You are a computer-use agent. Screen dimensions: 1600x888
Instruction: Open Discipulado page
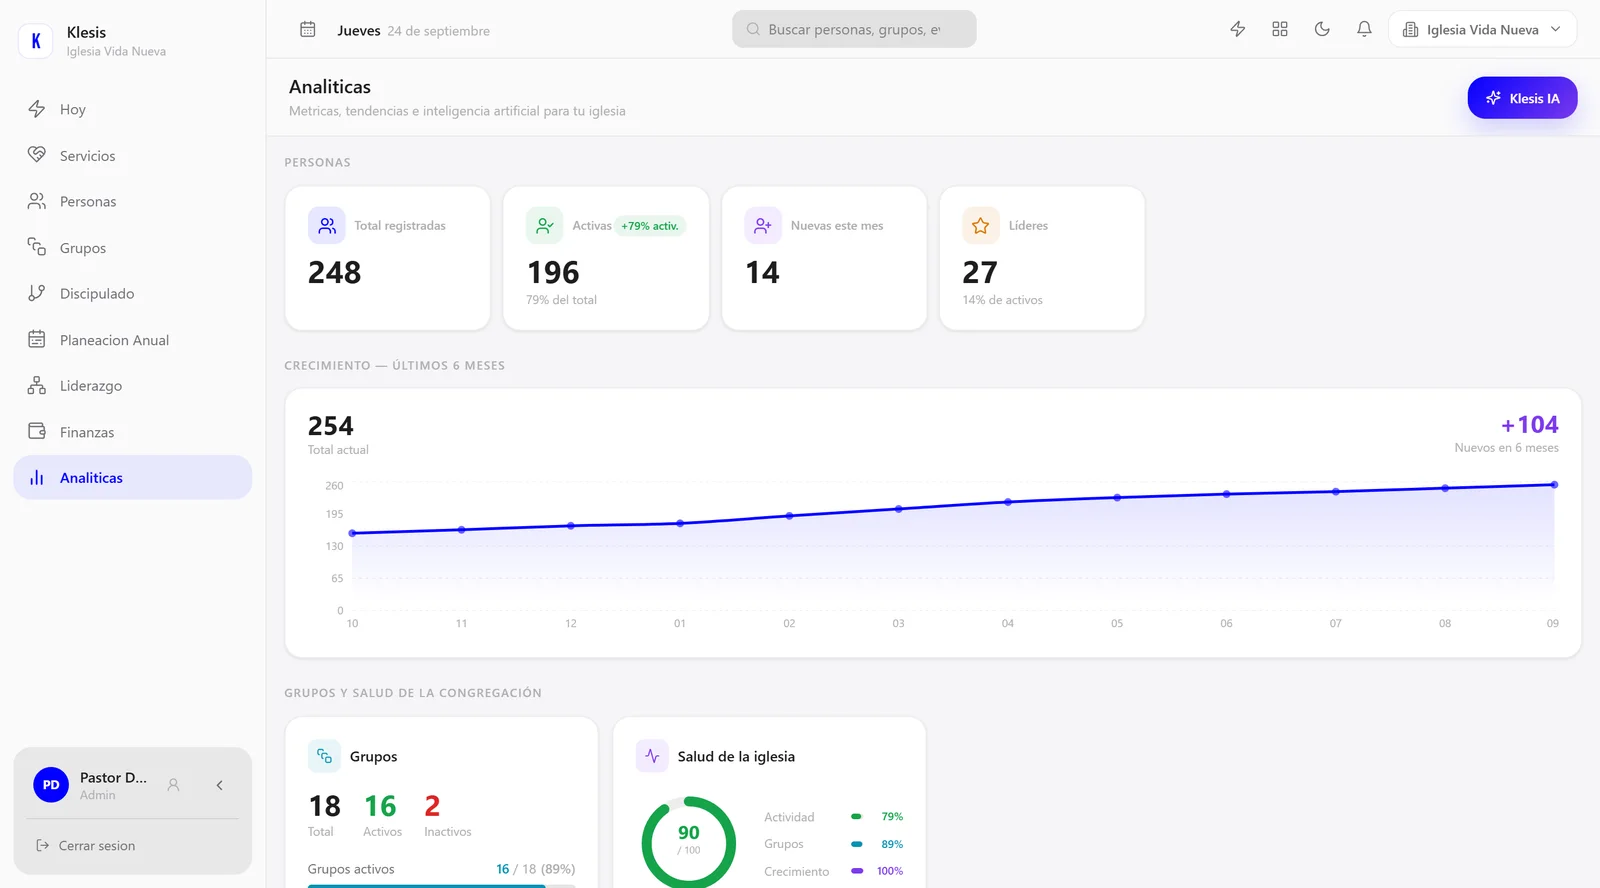(x=132, y=293)
